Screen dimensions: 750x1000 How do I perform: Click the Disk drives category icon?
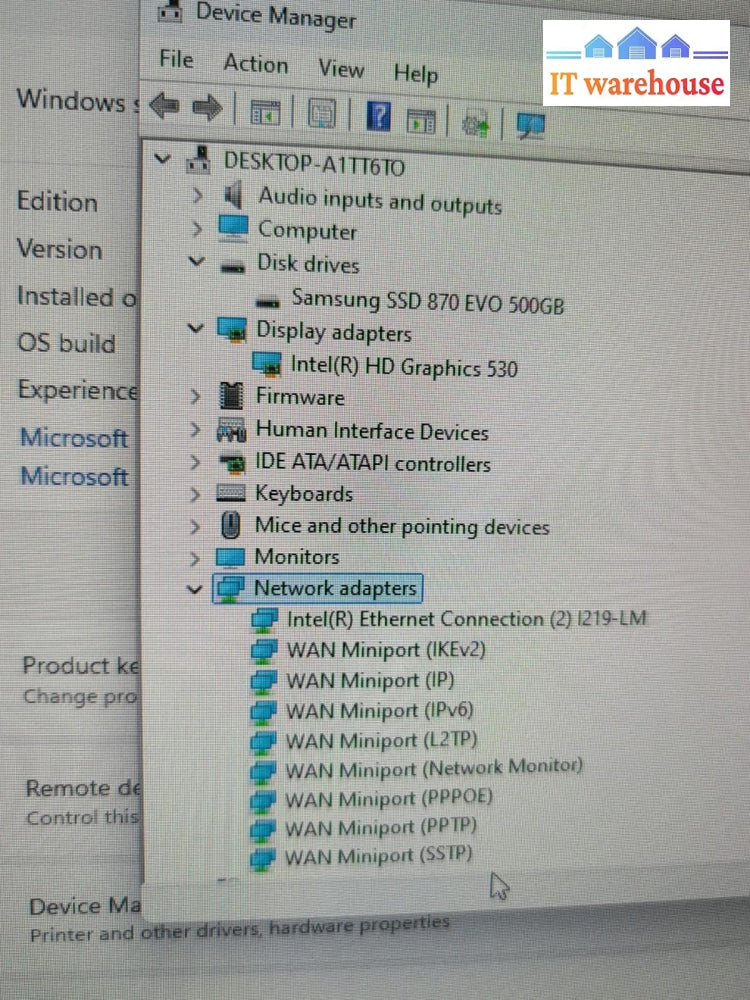(233, 266)
